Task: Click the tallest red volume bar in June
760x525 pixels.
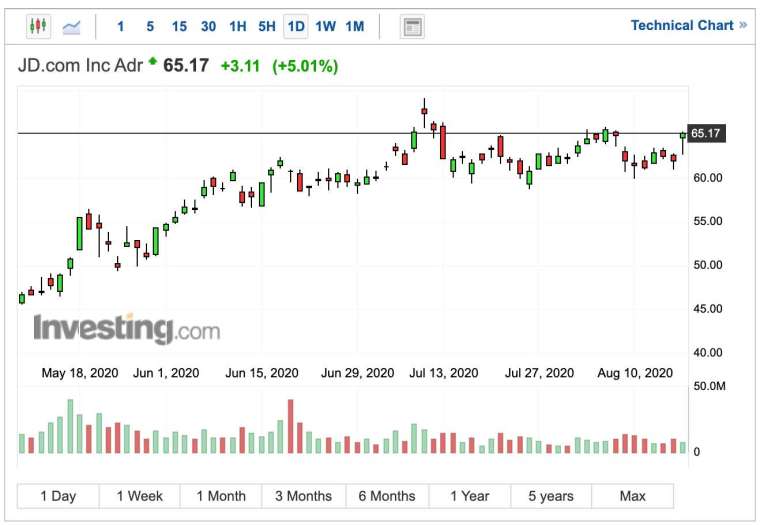Action: 290,426
